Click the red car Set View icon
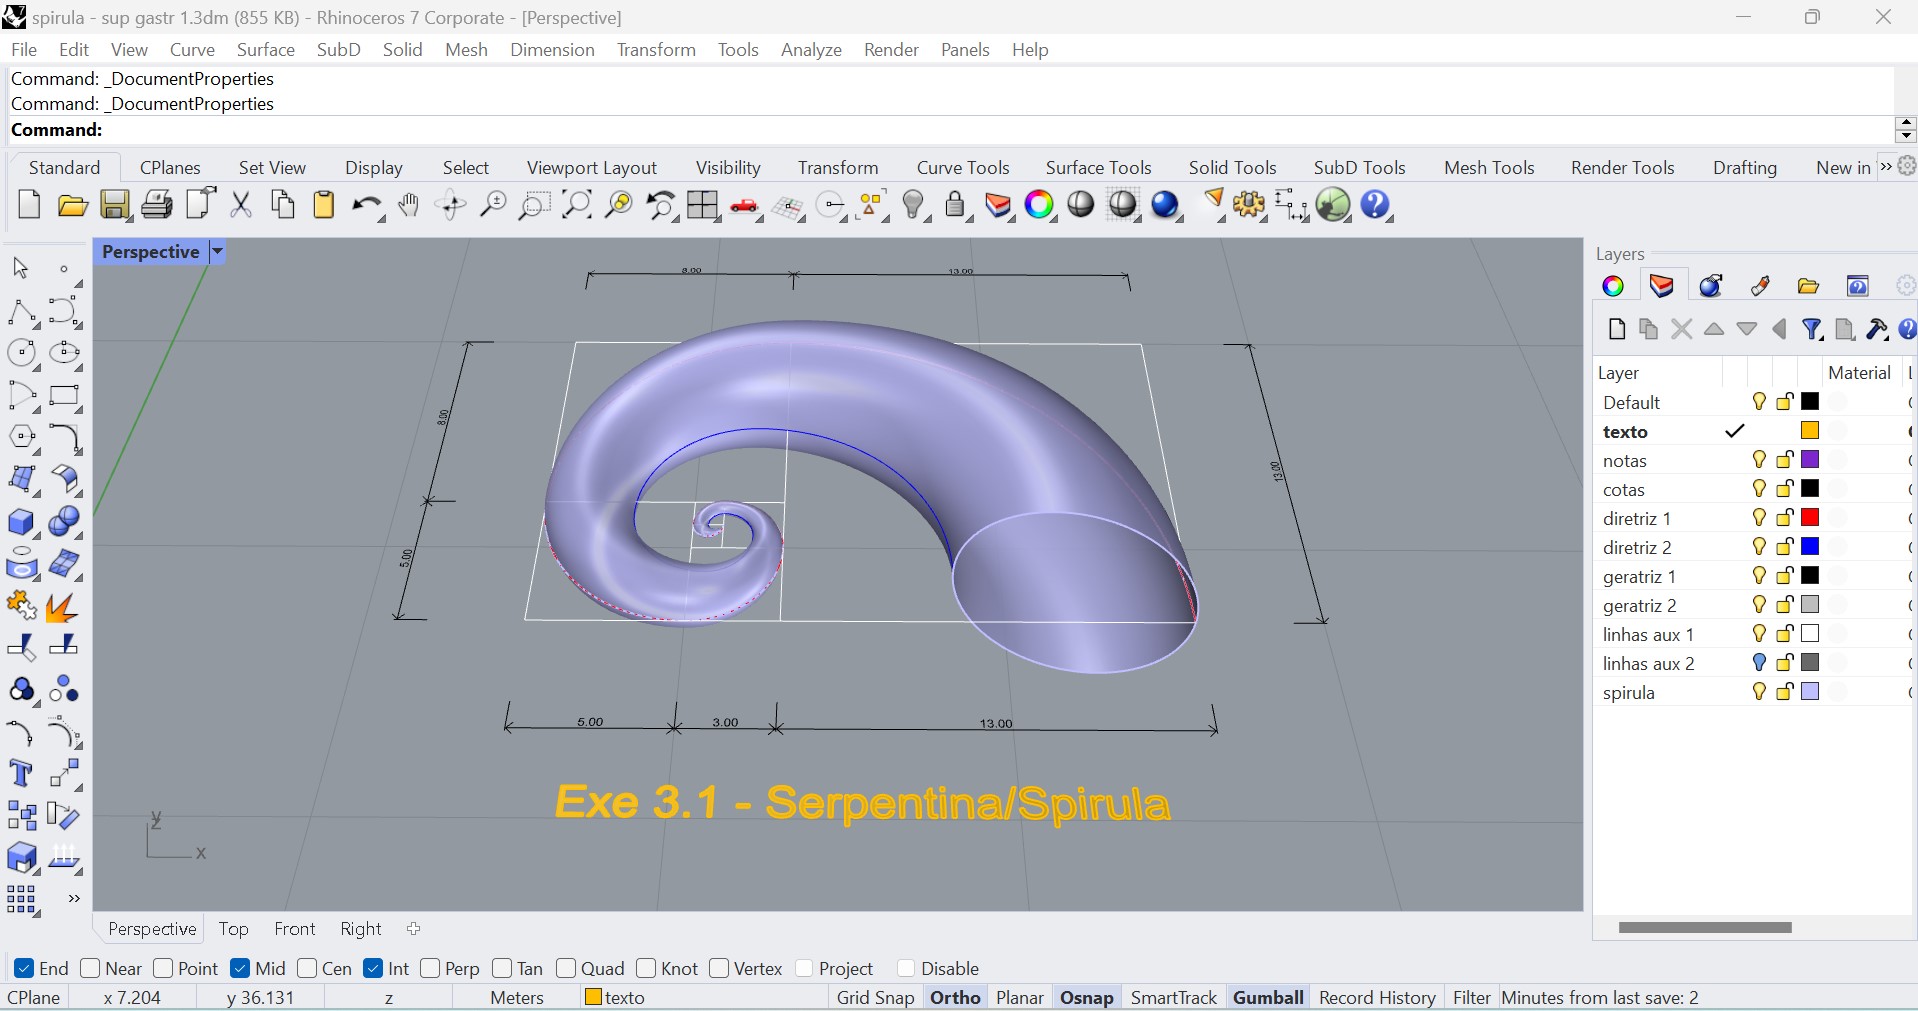Image resolution: width=1918 pixels, height=1011 pixels. (x=745, y=207)
